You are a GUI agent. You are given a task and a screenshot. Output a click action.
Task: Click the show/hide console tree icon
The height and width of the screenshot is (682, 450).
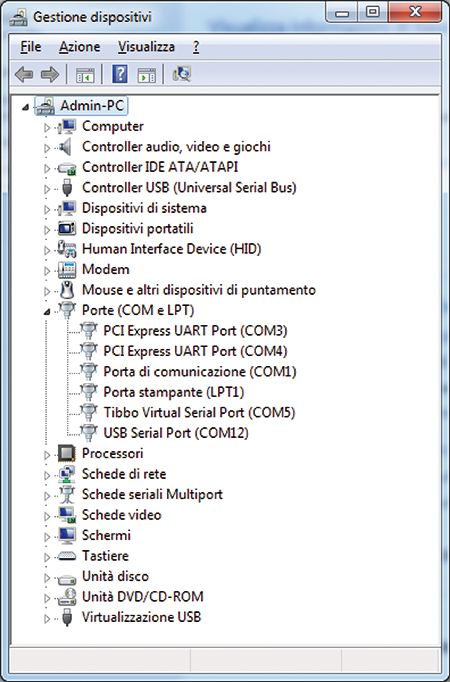[85, 75]
